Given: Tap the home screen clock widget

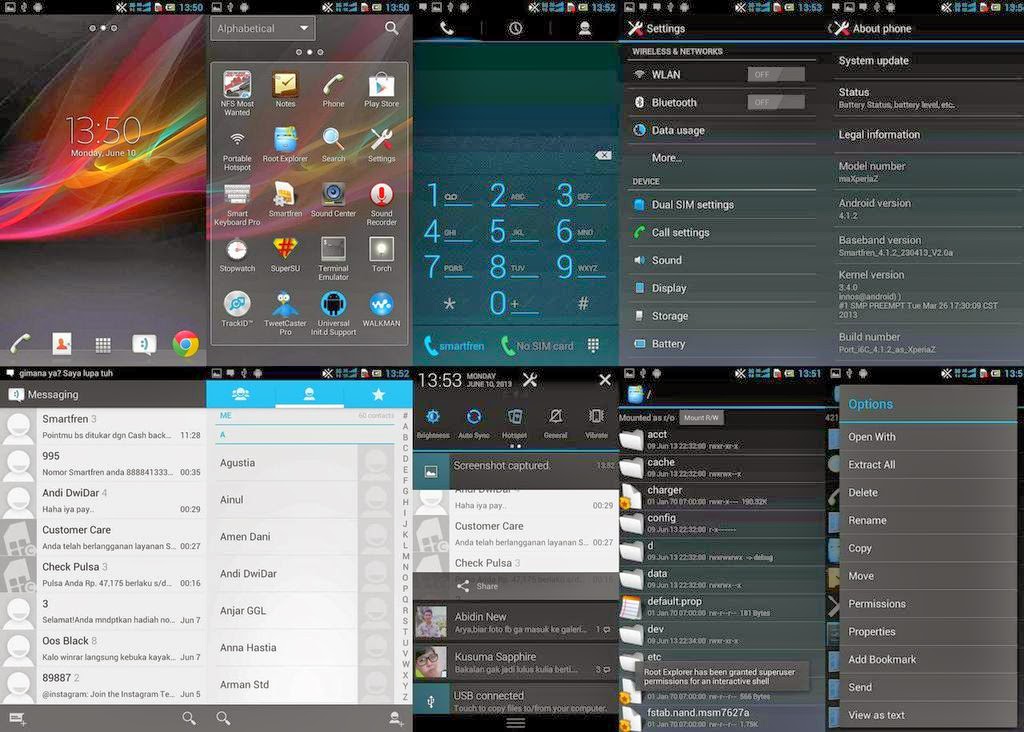Looking at the screenshot, I should click(x=103, y=136).
